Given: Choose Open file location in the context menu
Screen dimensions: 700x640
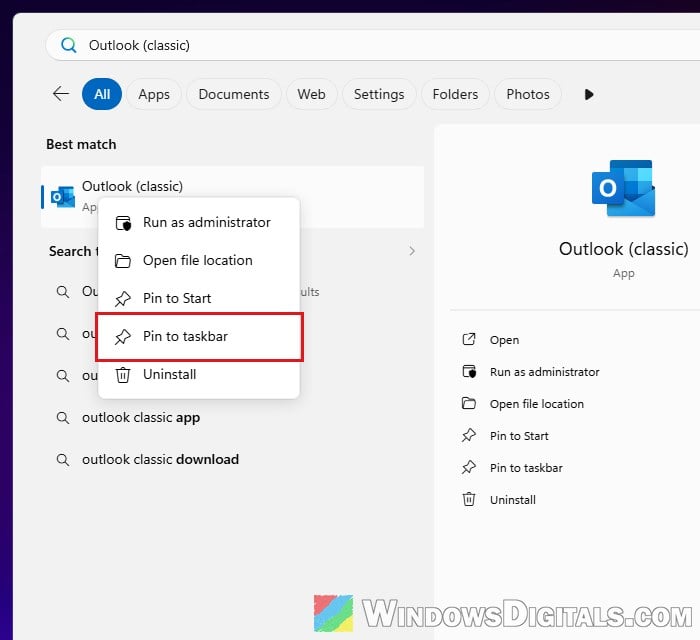Looking at the screenshot, I should coord(199,260).
